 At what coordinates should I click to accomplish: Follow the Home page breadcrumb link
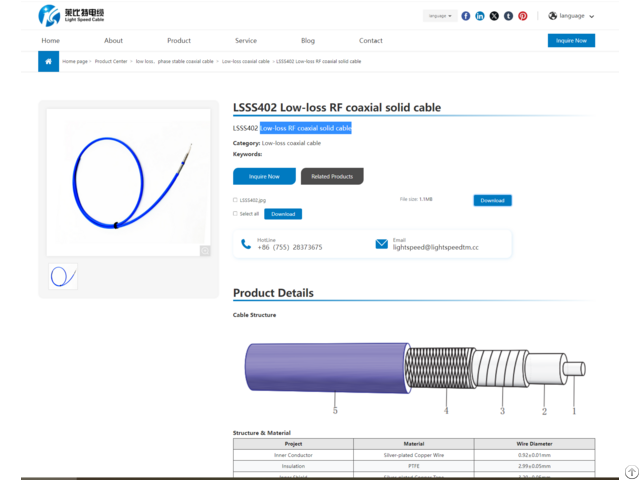click(x=75, y=61)
